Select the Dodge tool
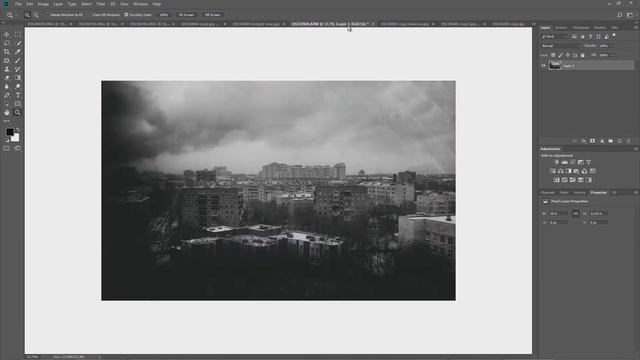Image resolution: width=640 pixels, height=360 pixels. point(18,87)
